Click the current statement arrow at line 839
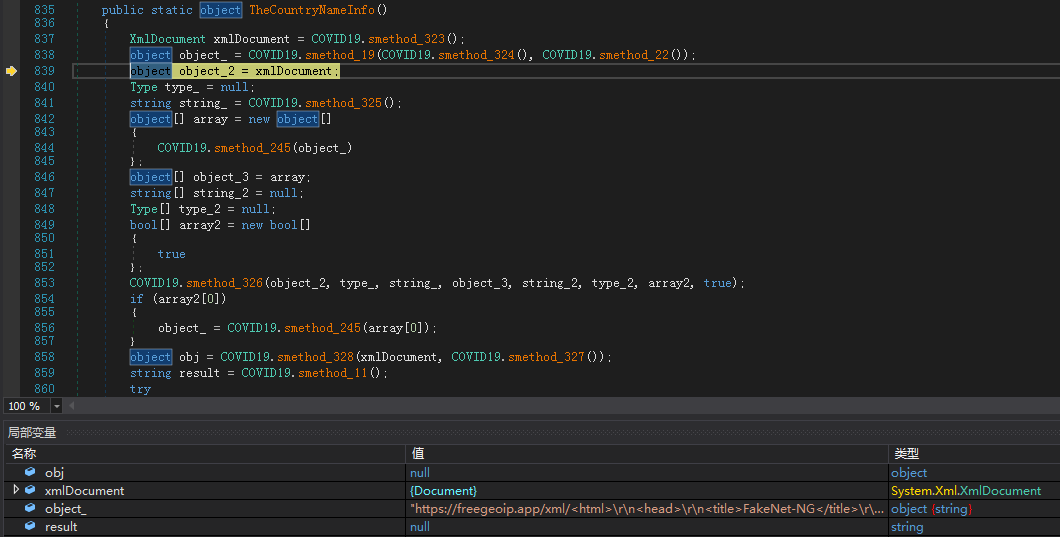Viewport: 1060px width, 537px height. pyautogui.click(x=11, y=71)
